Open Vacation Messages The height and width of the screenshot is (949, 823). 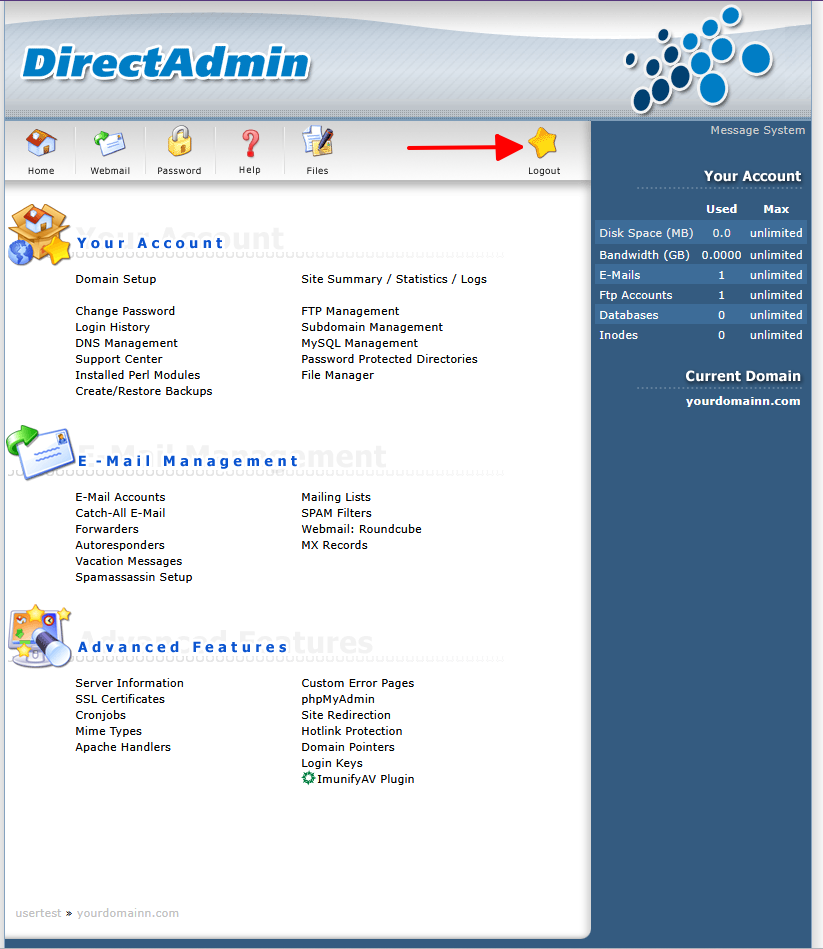click(x=129, y=562)
